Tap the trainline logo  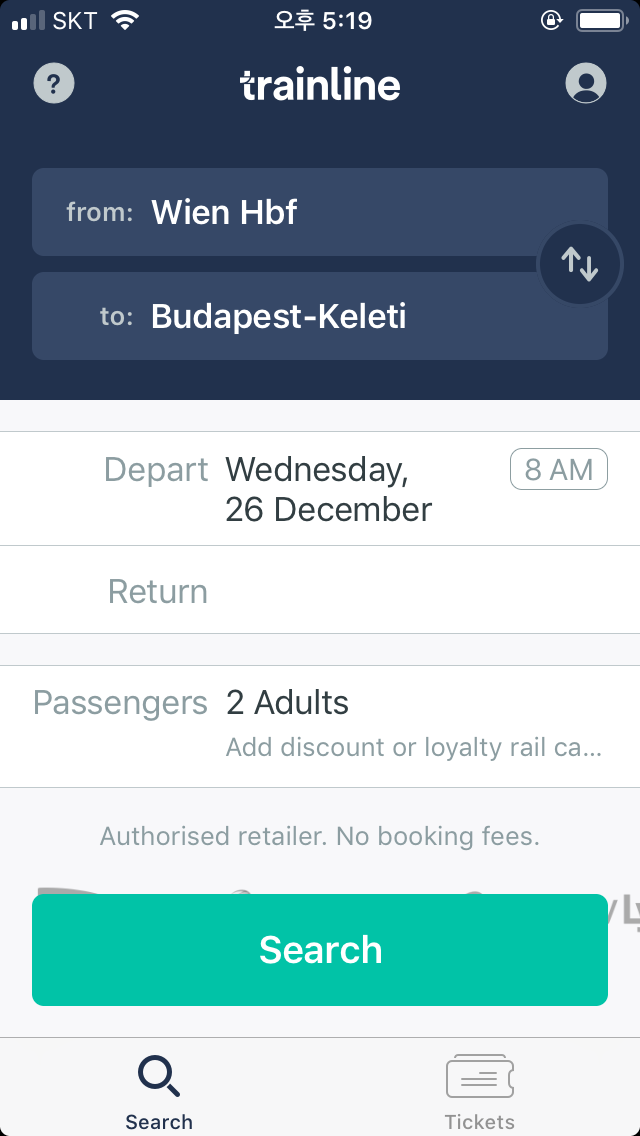[320, 85]
